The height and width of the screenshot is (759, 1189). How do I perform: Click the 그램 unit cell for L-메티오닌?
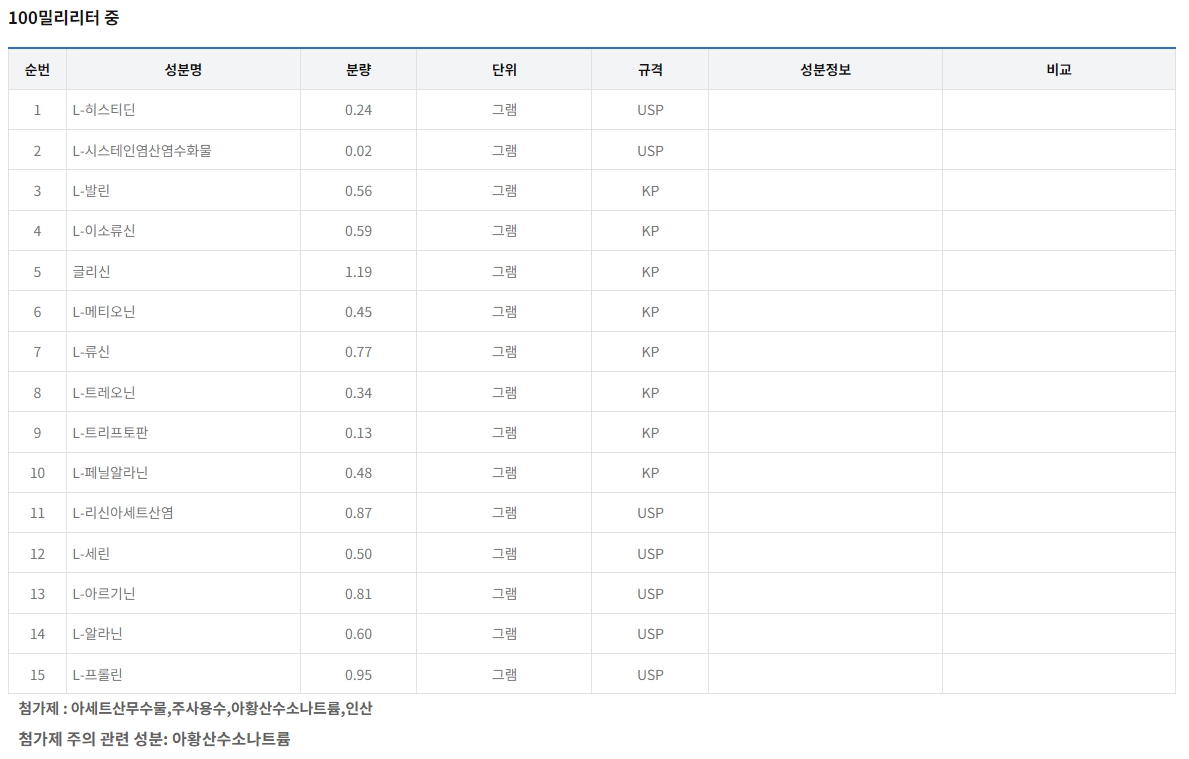tap(503, 311)
